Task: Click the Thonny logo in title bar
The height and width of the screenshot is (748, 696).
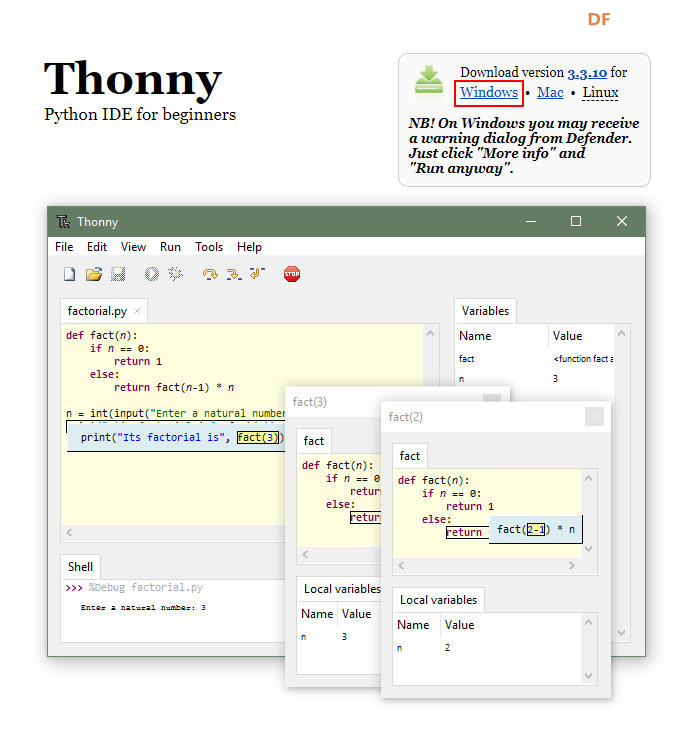Action: point(63,222)
